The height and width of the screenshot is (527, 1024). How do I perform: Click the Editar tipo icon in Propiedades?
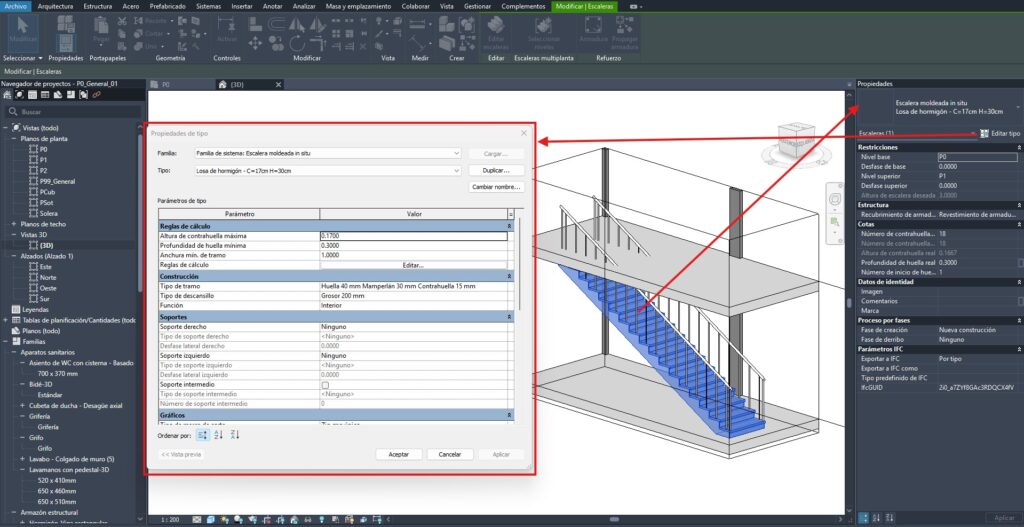(984, 133)
